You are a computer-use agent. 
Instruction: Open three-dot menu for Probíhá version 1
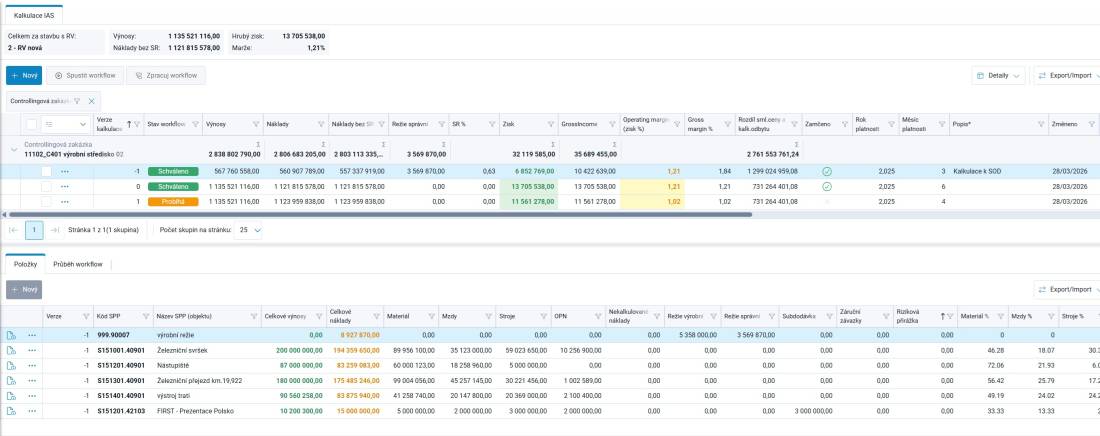tap(65, 202)
